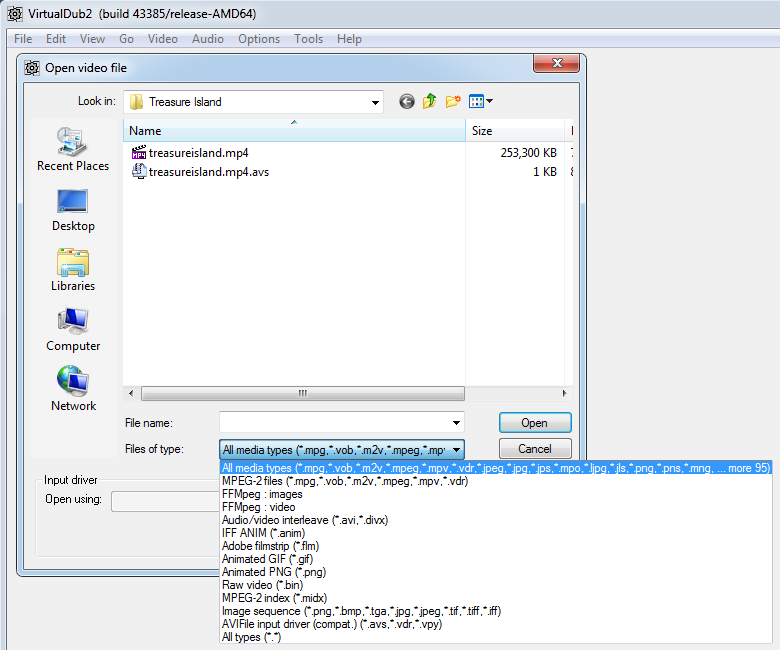Open the Edit menu
The image size is (780, 650).
click(56, 39)
